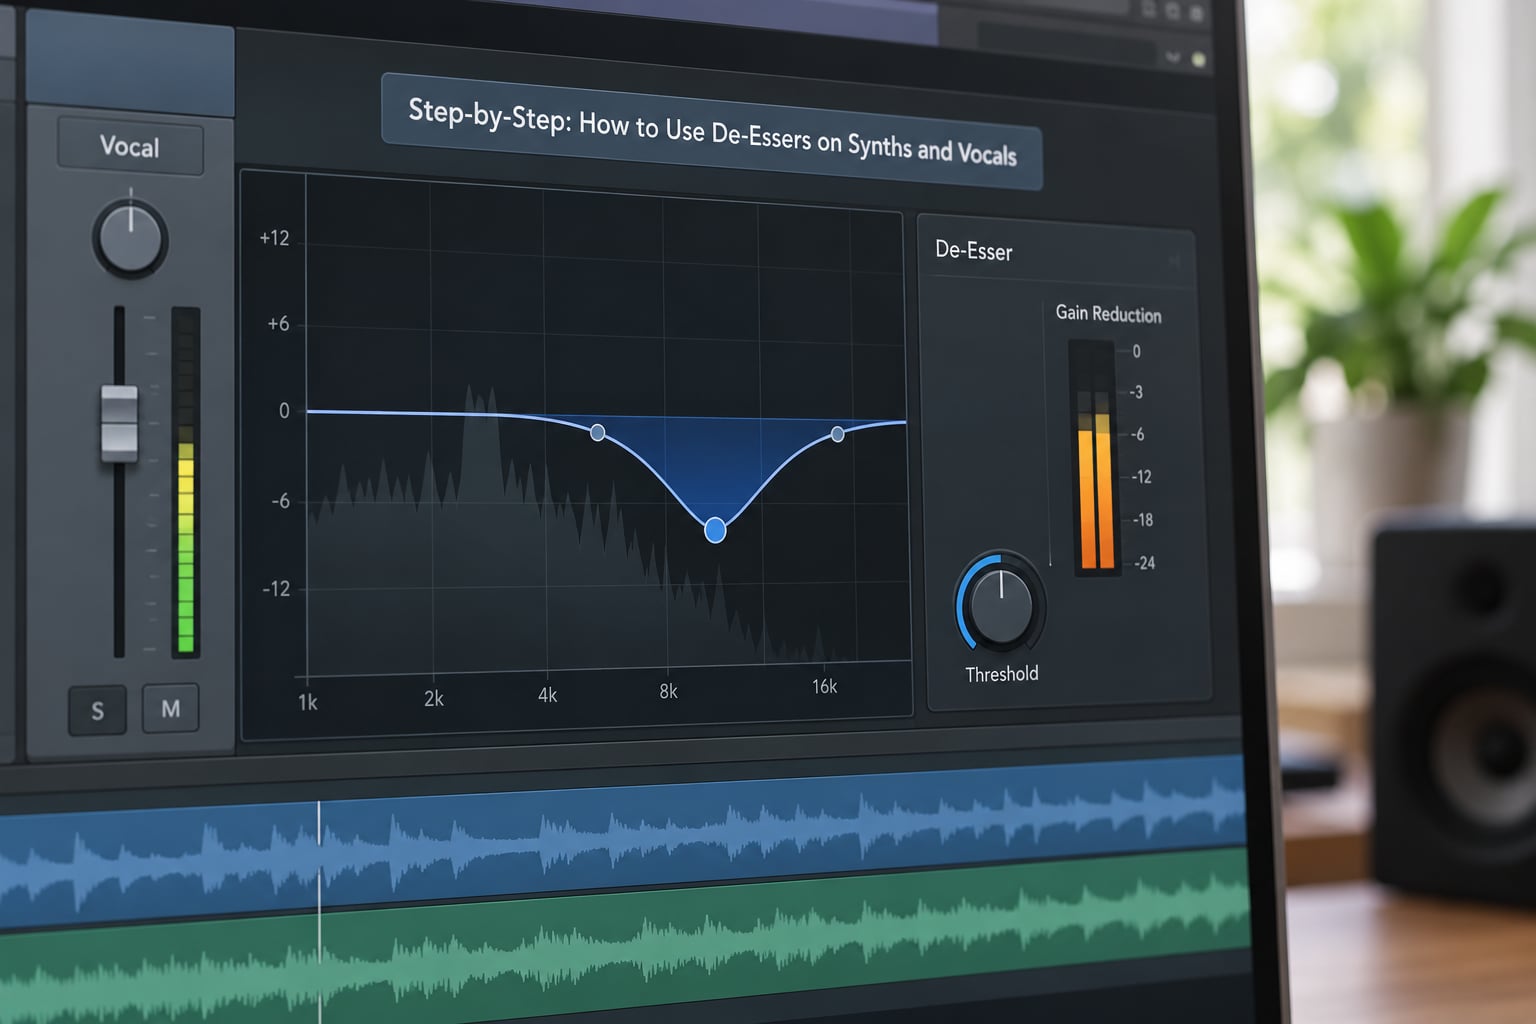This screenshot has width=1536, height=1024.
Task: Click the "4k" frequency axis label
Action: [548, 695]
